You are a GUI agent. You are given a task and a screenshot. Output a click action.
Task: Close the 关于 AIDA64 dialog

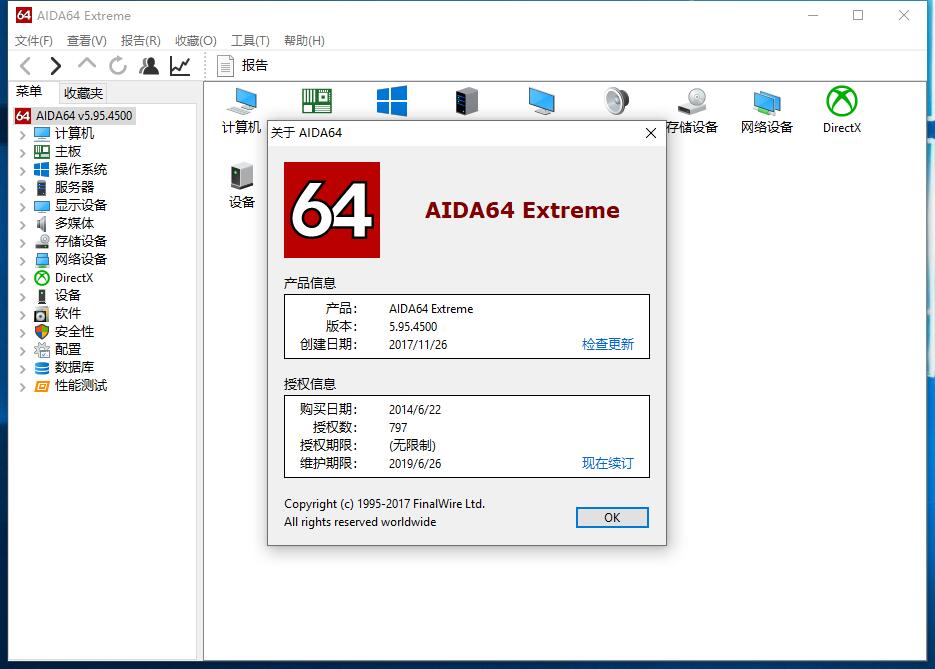[651, 133]
